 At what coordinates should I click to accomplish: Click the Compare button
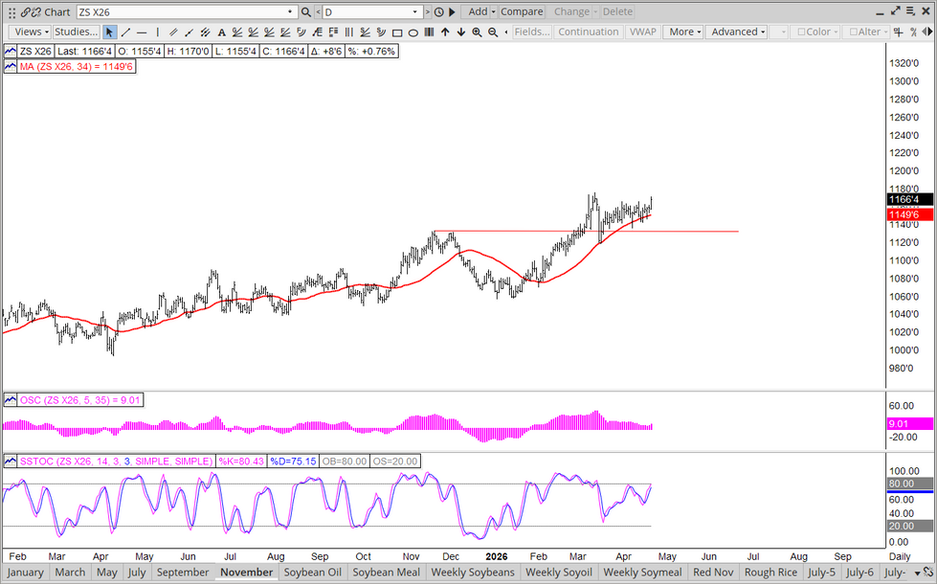pos(522,12)
